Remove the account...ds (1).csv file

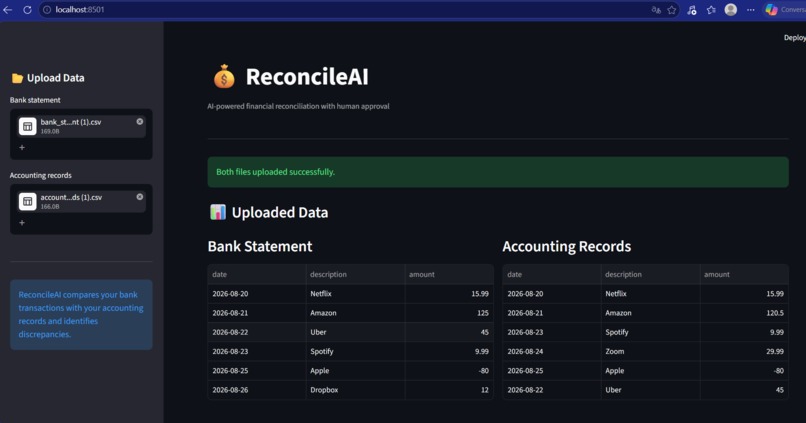tap(140, 197)
